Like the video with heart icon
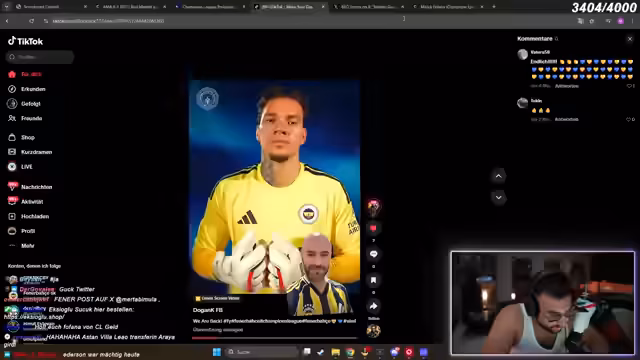This screenshot has height=360, width=640. click(373, 228)
